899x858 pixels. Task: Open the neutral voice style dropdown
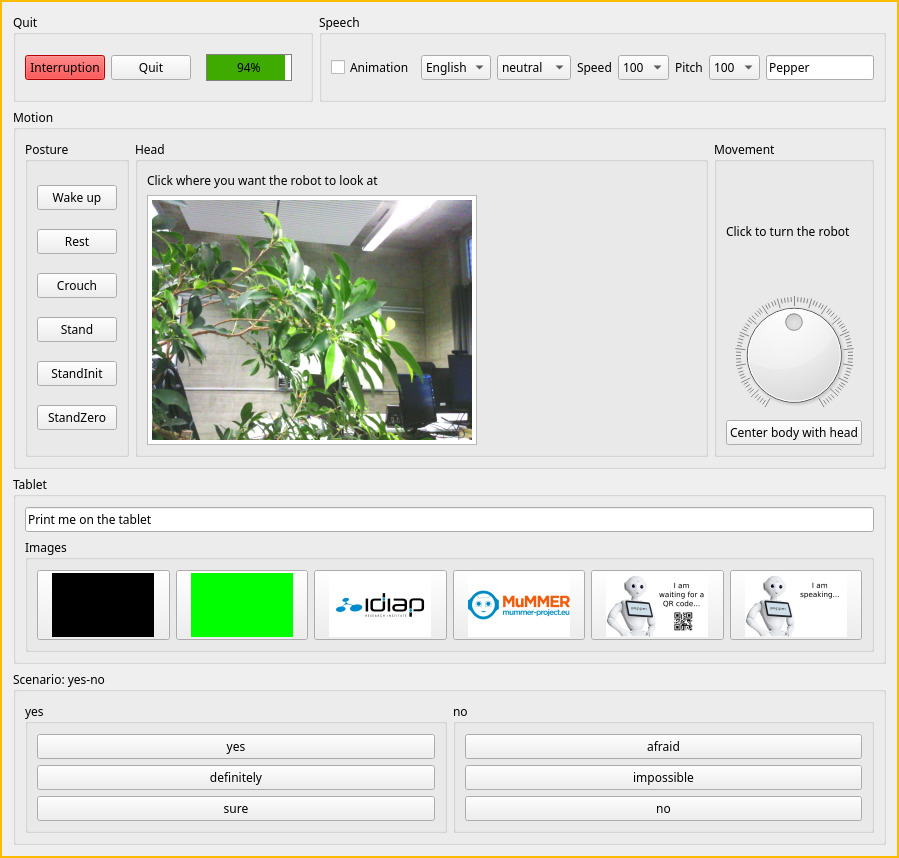(533, 67)
